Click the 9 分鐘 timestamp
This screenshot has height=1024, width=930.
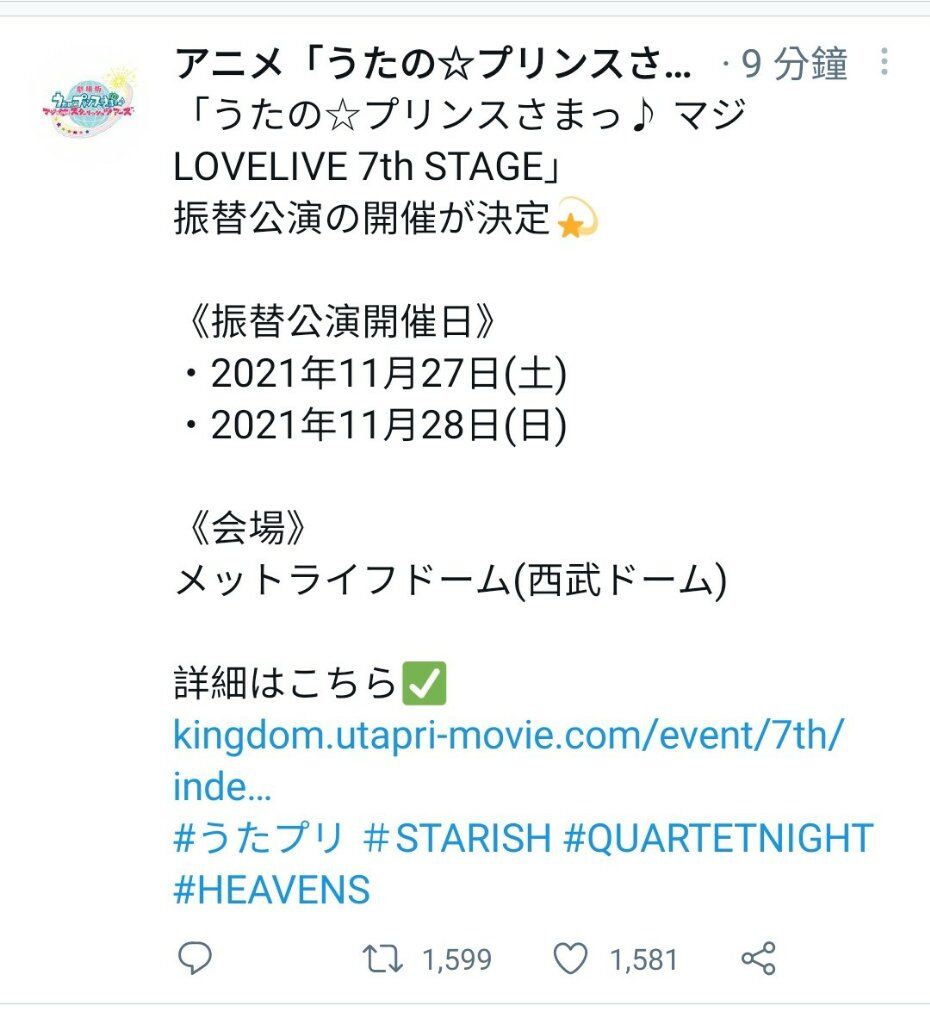[x=794, y=63]
